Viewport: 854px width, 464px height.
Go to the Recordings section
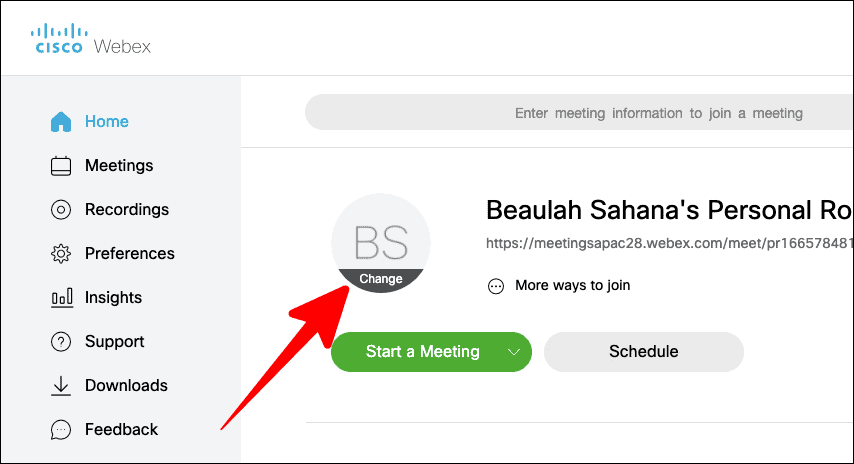pyautogui.click(x=127, y=210)
